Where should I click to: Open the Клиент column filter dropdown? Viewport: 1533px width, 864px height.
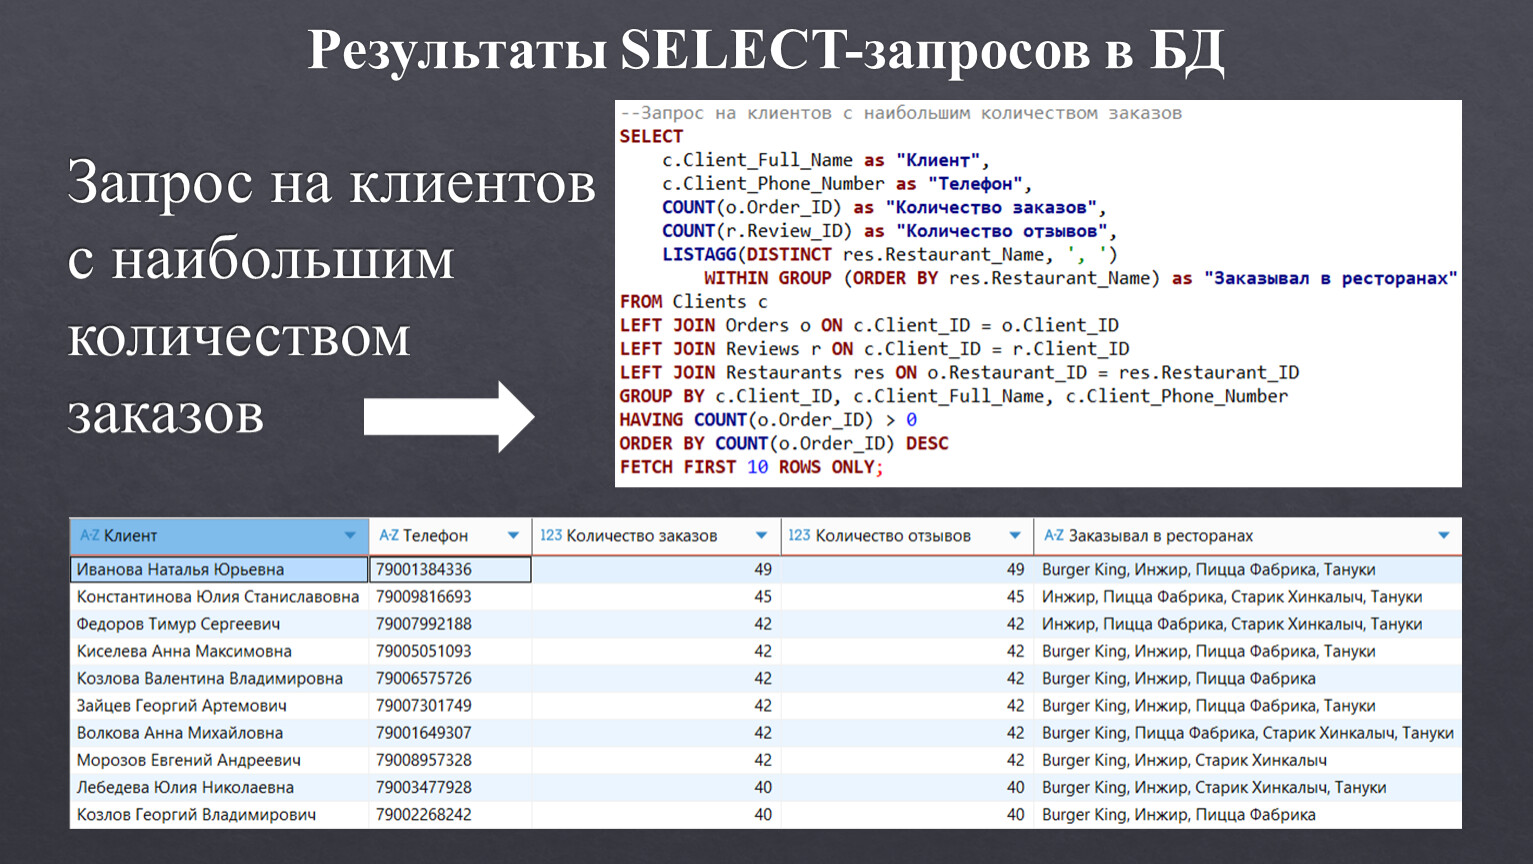(350, 536)
